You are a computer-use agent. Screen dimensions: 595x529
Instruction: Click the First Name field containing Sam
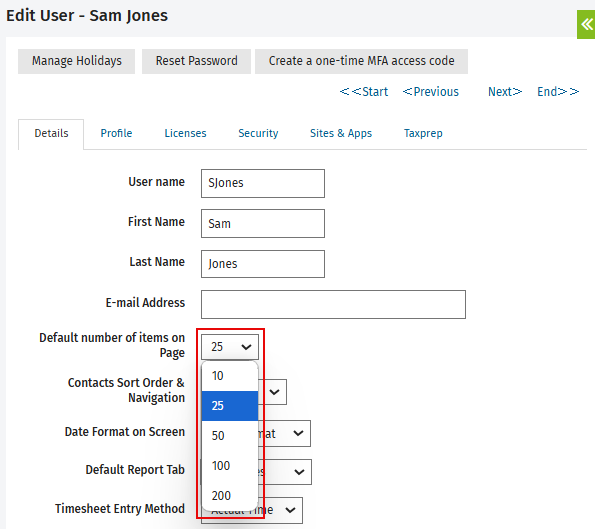click(263, 224)
